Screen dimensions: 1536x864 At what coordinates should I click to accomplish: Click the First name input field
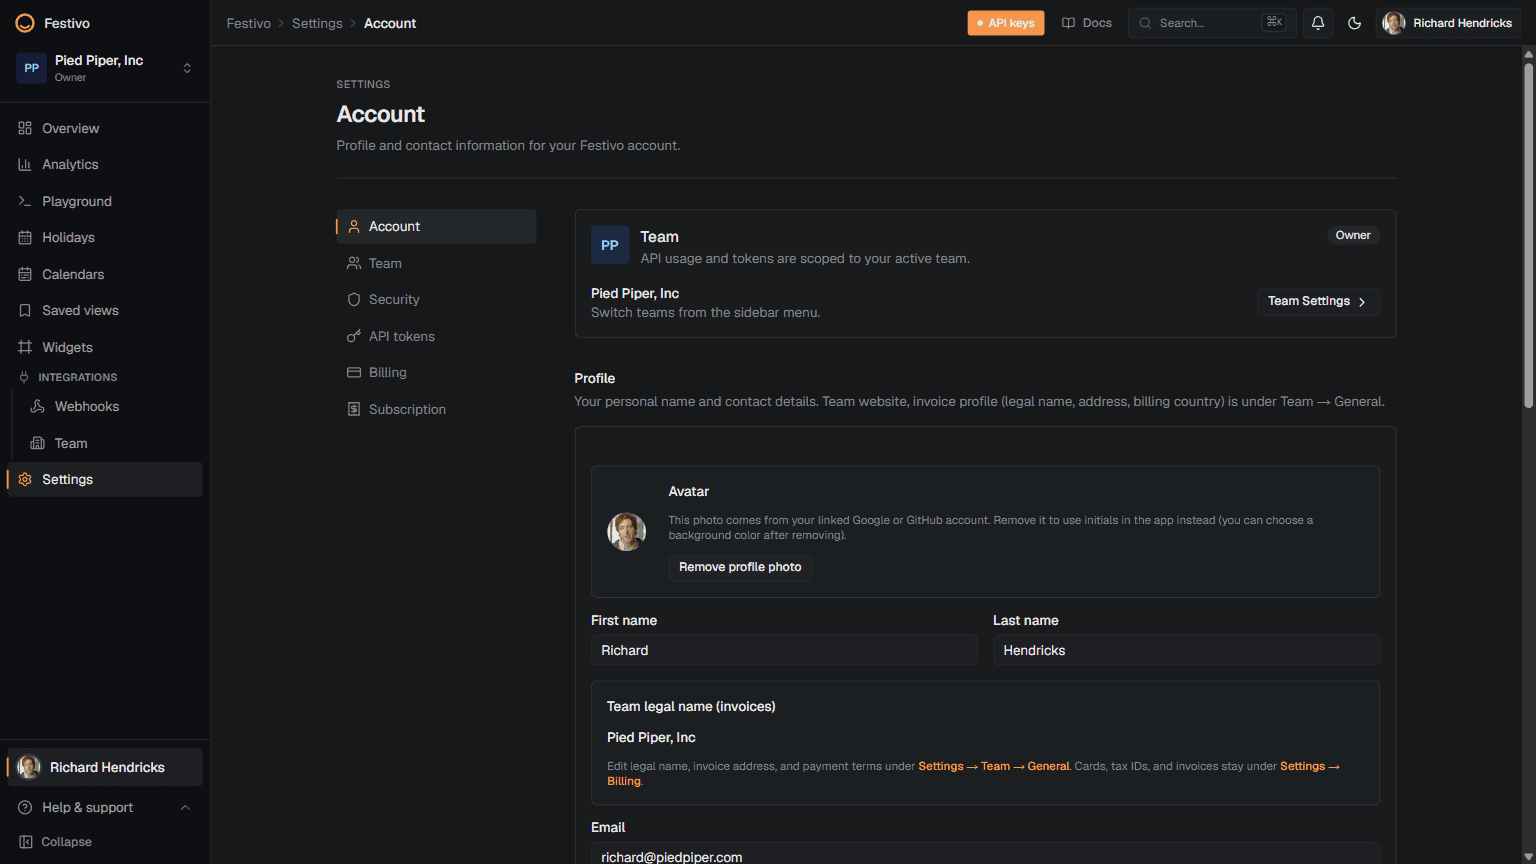pos(784,650)
